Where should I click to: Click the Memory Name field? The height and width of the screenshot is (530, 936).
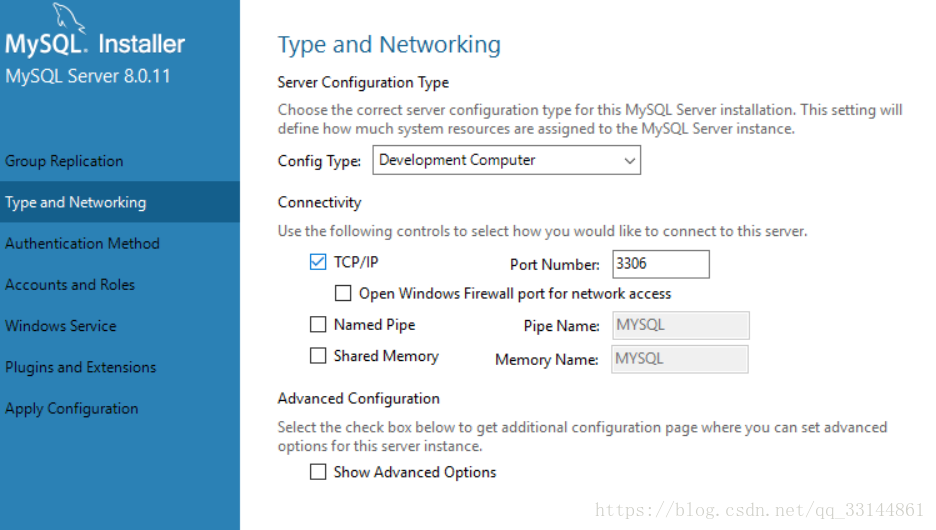pos(680,359)
